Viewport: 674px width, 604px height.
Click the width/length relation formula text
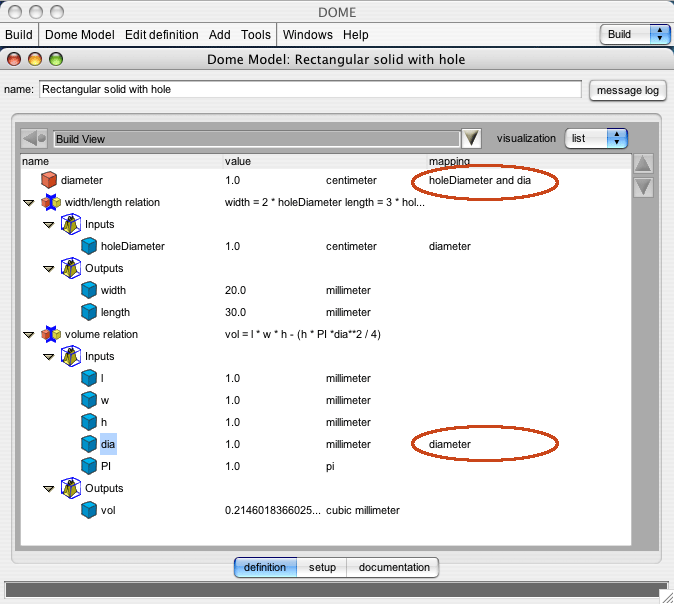point(325,202)
